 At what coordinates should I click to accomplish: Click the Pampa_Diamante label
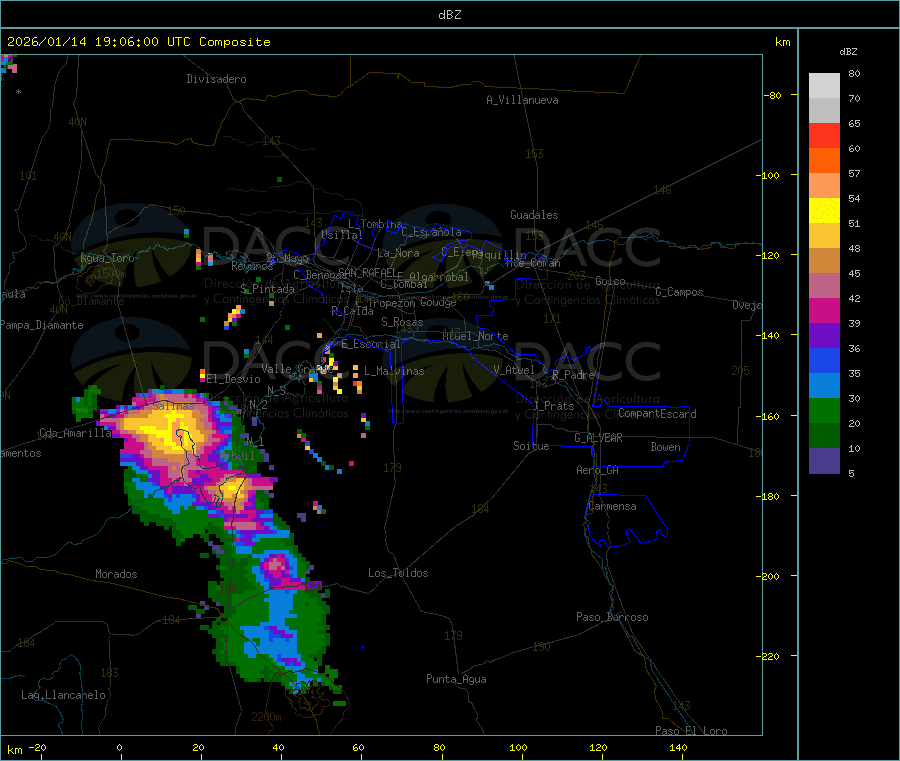click(42, 325)
